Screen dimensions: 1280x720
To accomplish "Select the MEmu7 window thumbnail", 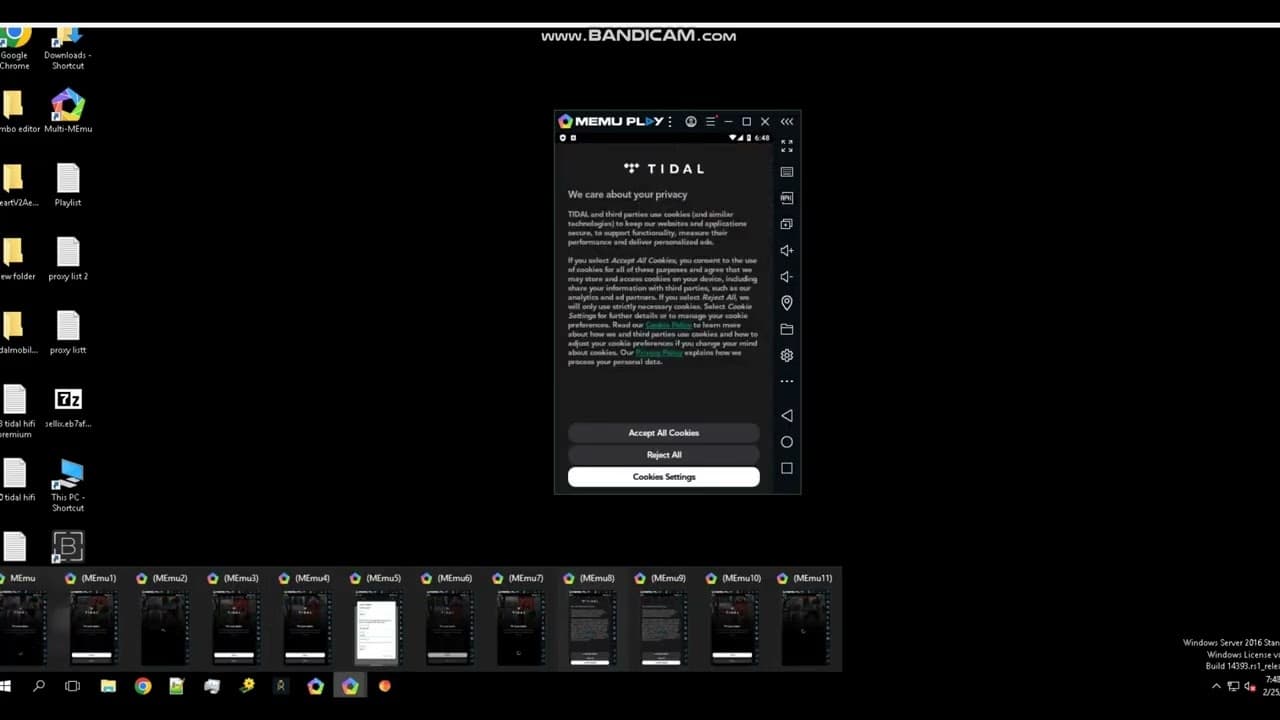I will click(519, 627).
